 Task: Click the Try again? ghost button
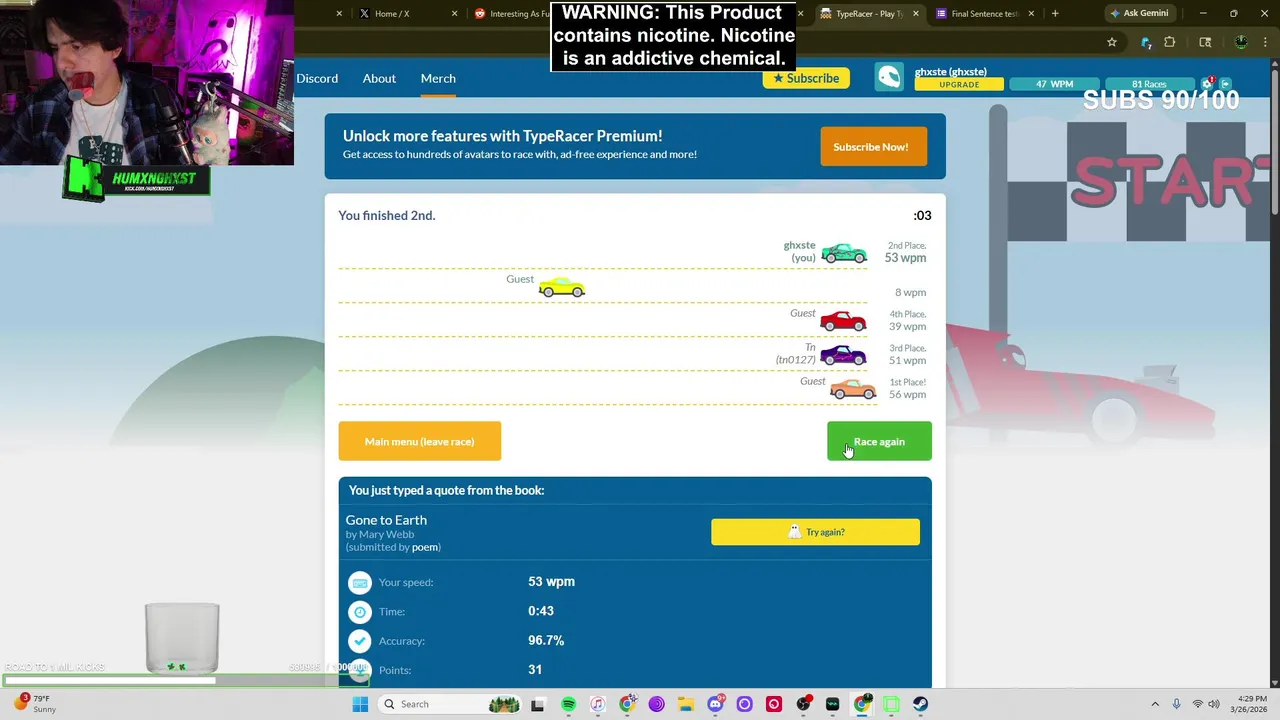click(815, 532)
